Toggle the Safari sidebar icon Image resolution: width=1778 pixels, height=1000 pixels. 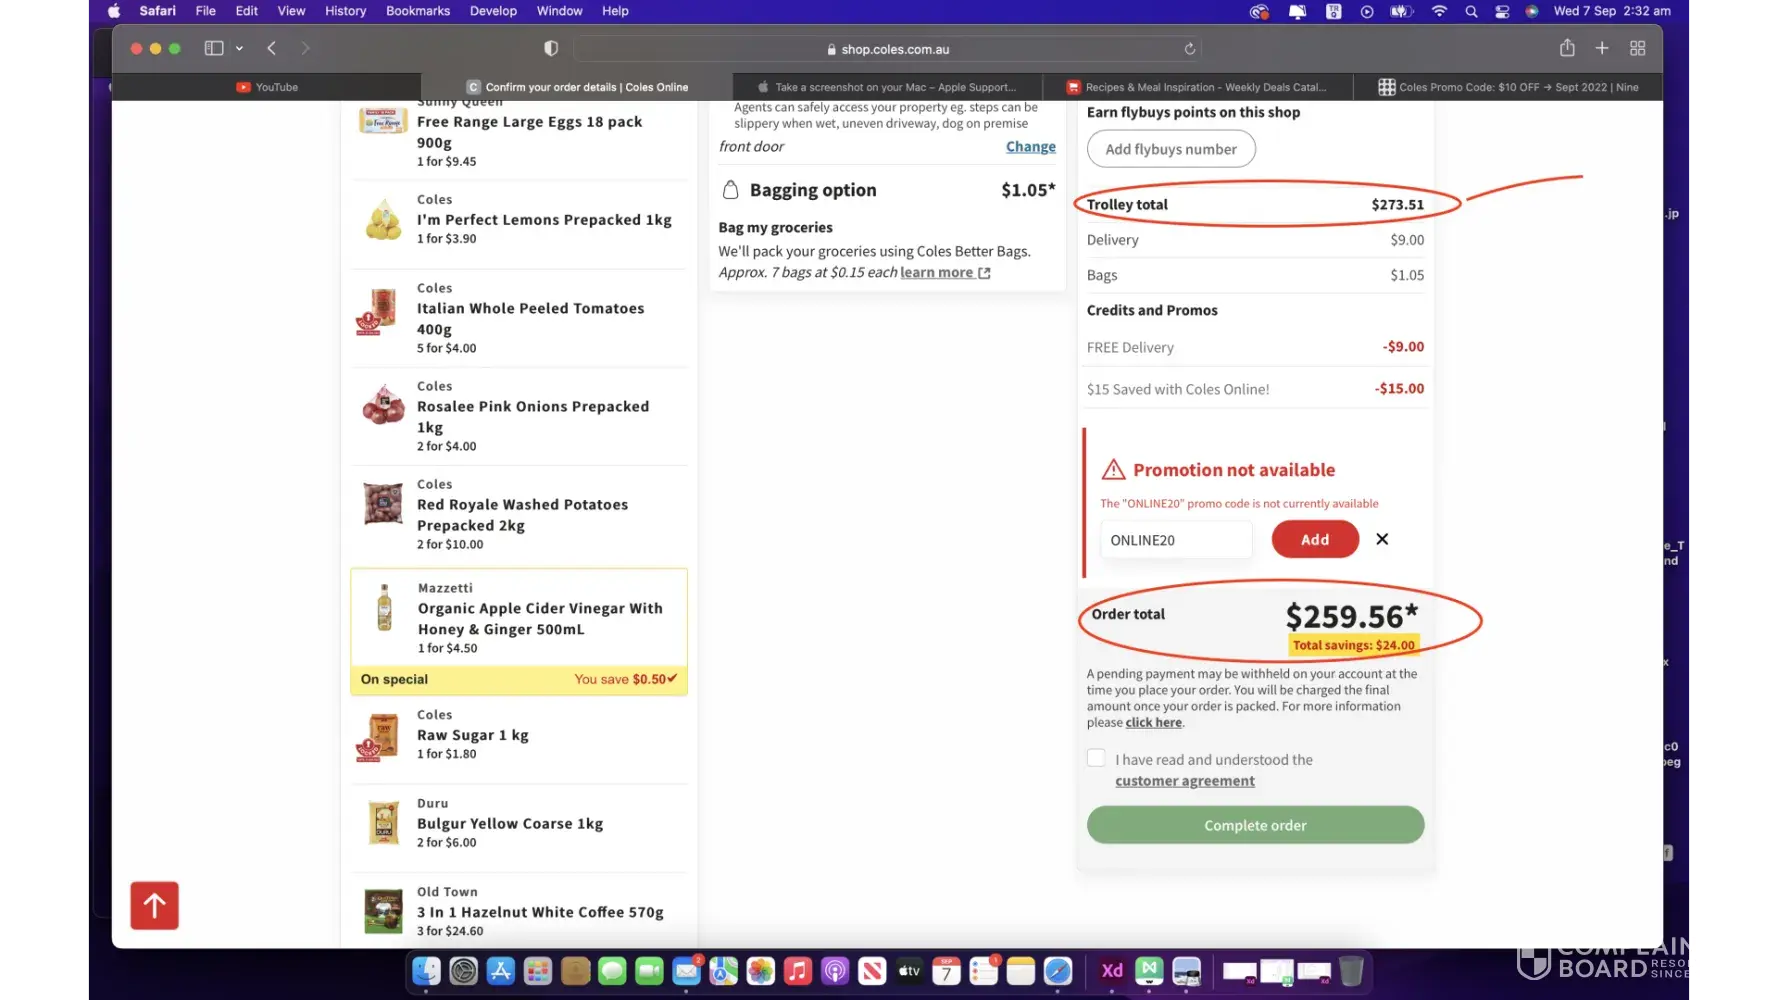click(x=213, y=48)
